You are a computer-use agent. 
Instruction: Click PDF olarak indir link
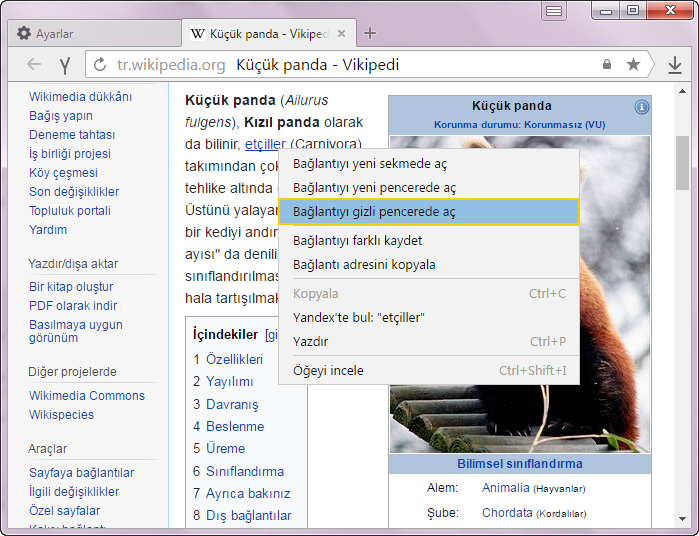pos(73,306)
